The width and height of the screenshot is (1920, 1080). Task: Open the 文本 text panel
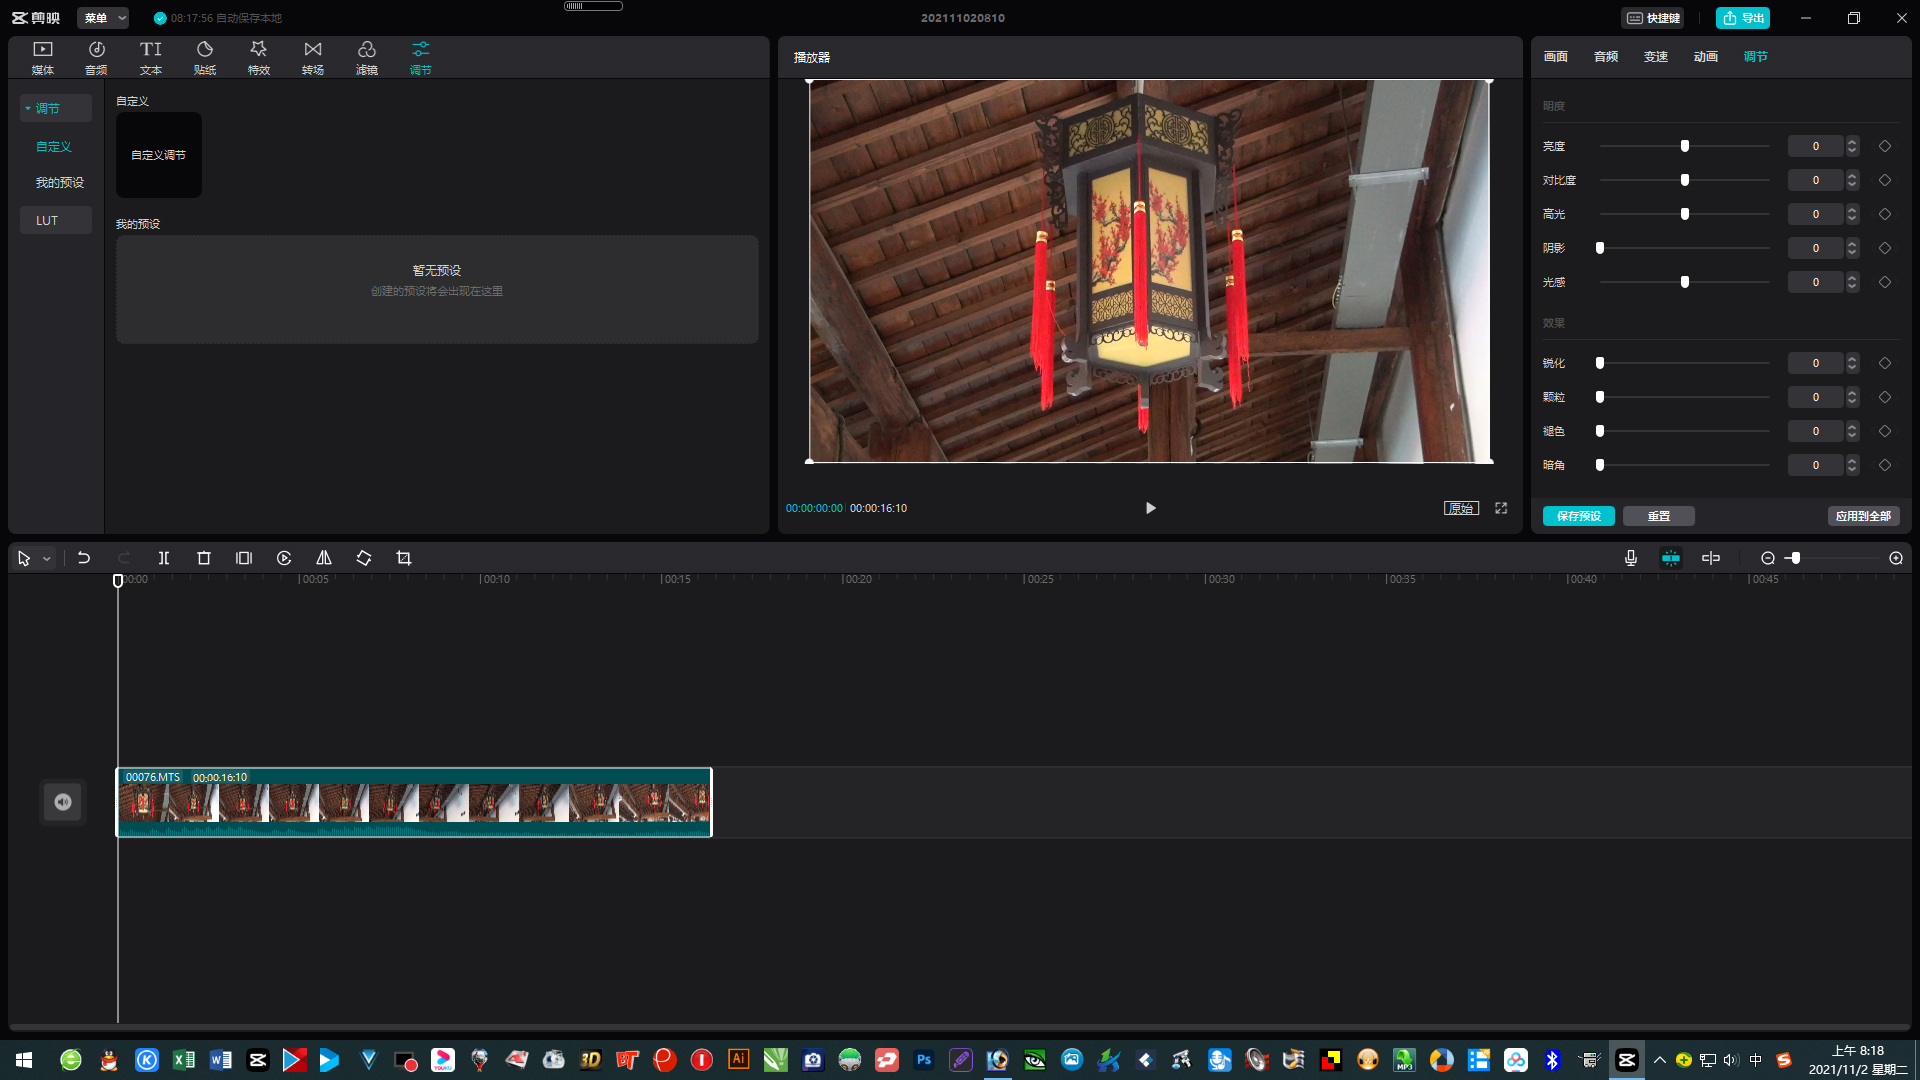coord(151,58)
